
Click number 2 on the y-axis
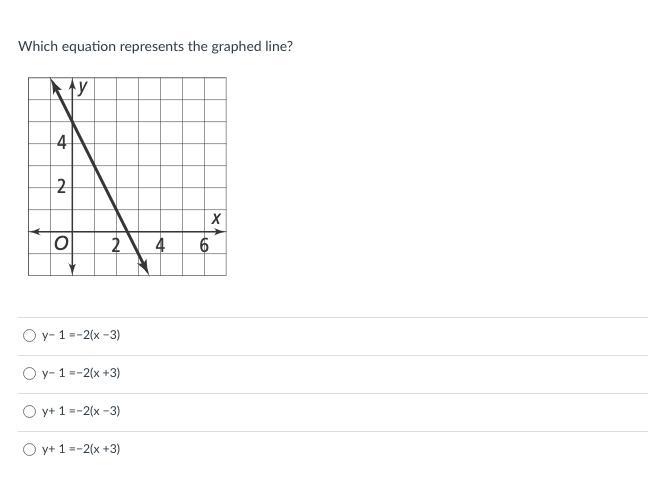pos(61,187)
